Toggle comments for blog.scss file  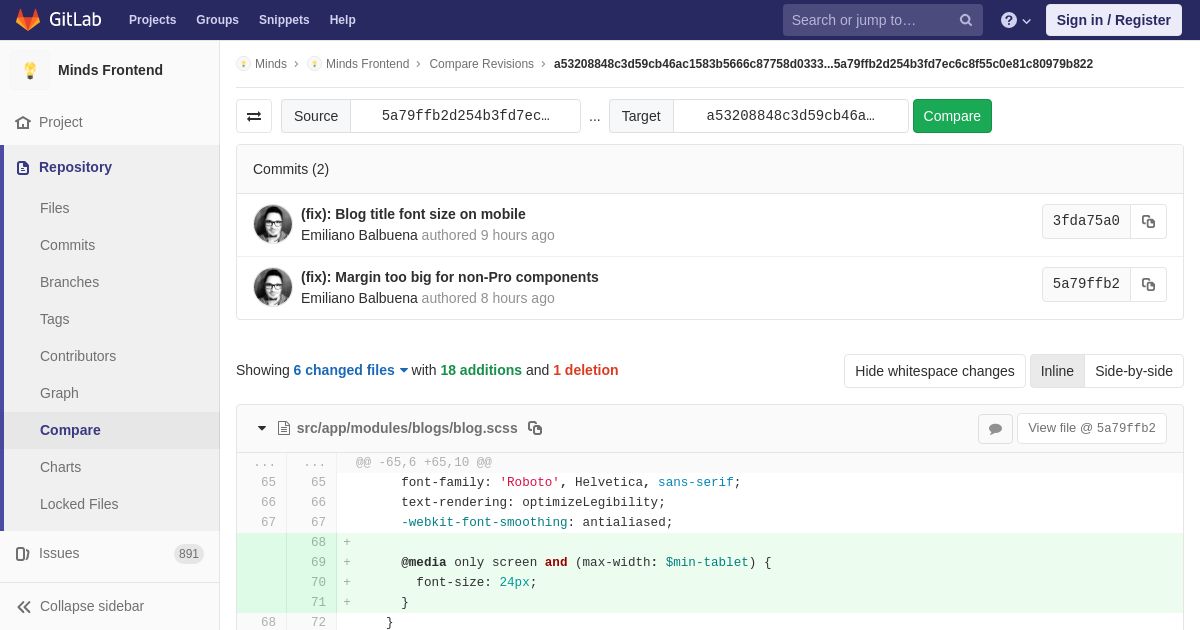click(x=995, y=428)
